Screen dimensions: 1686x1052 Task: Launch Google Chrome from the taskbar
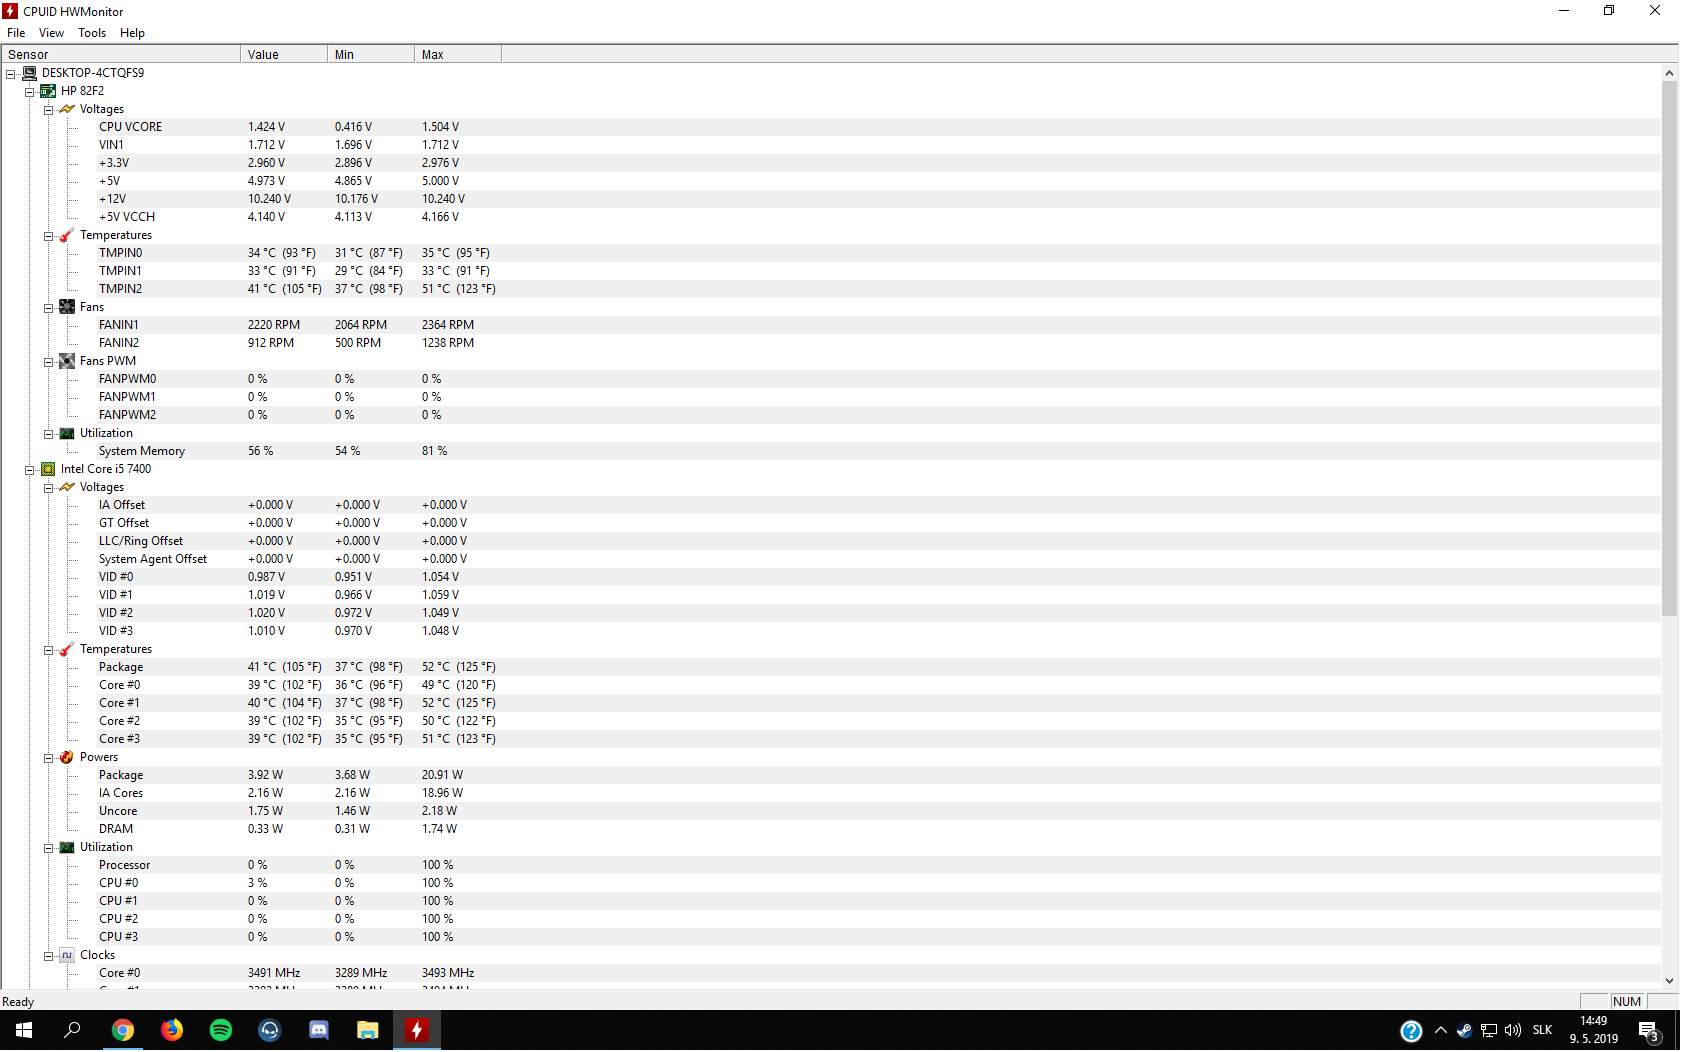[122, 1030]
